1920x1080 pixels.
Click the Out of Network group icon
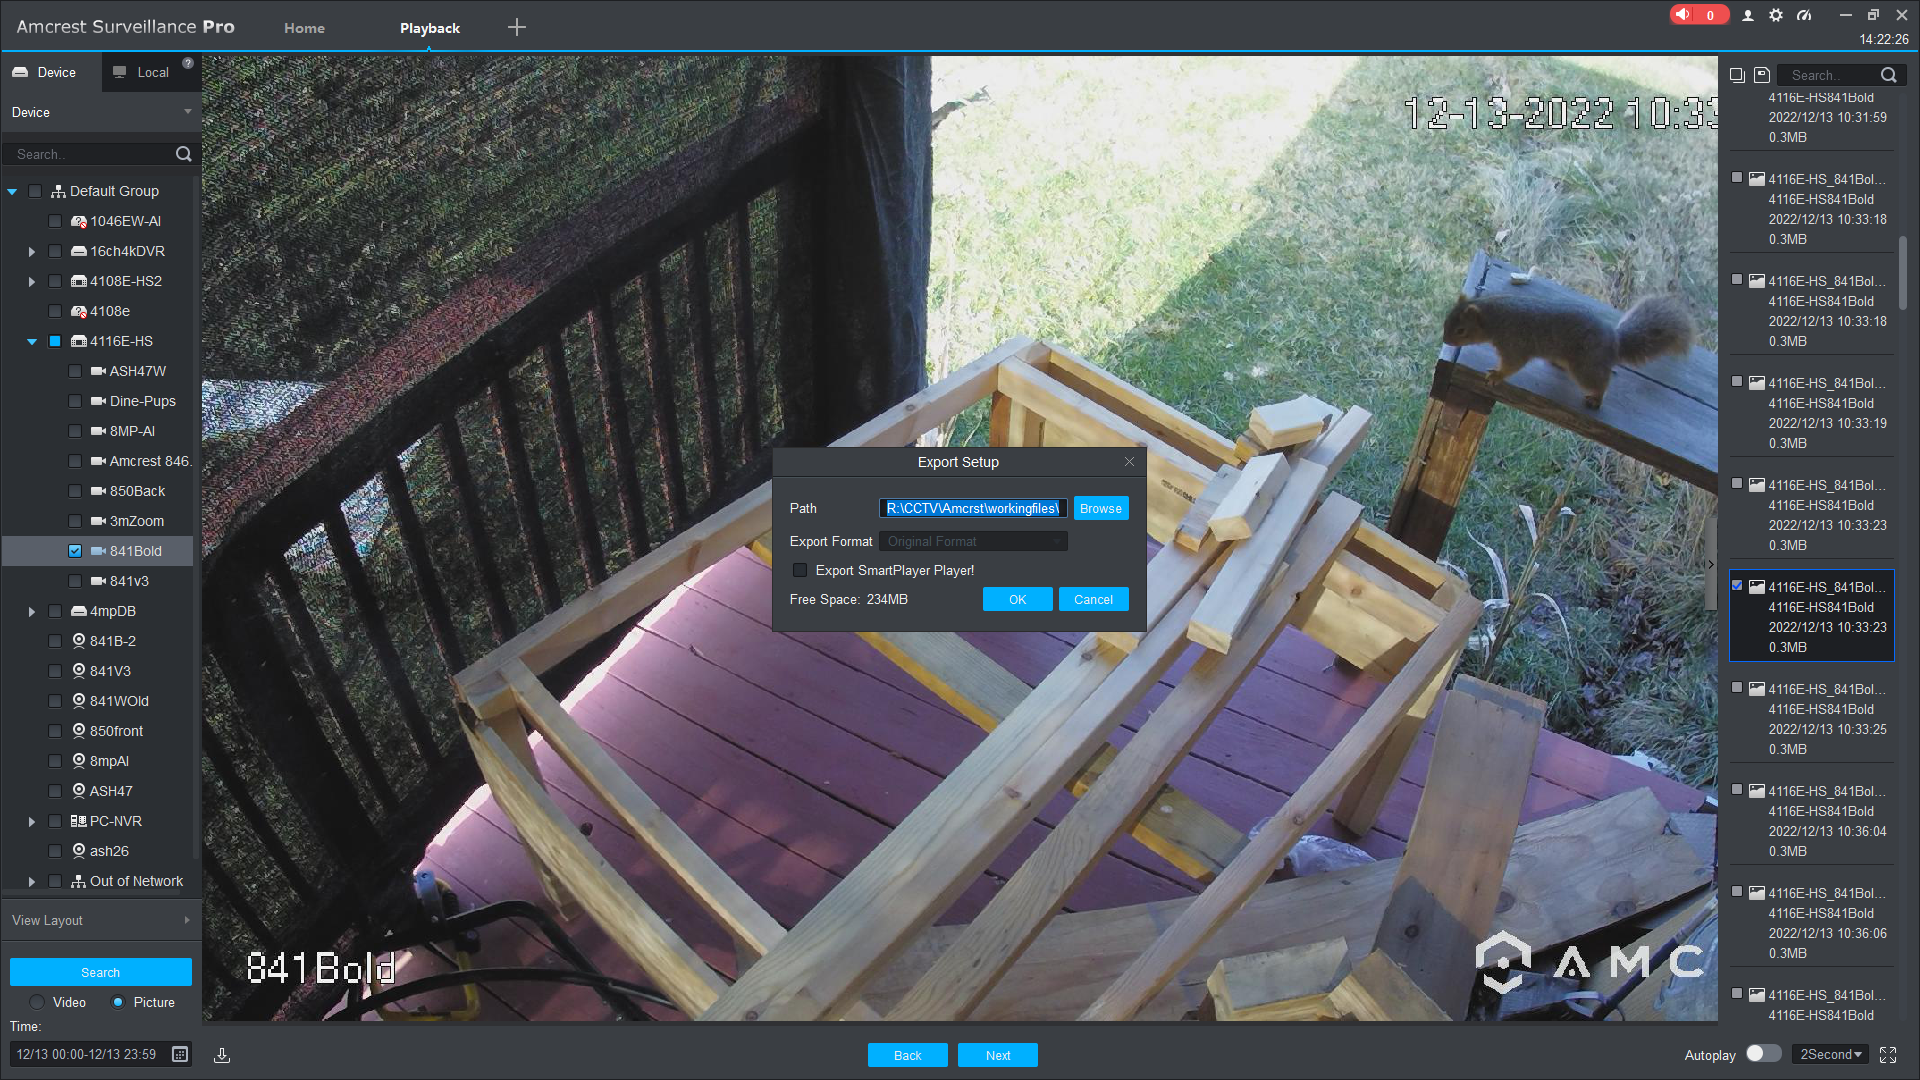(79, 881)
